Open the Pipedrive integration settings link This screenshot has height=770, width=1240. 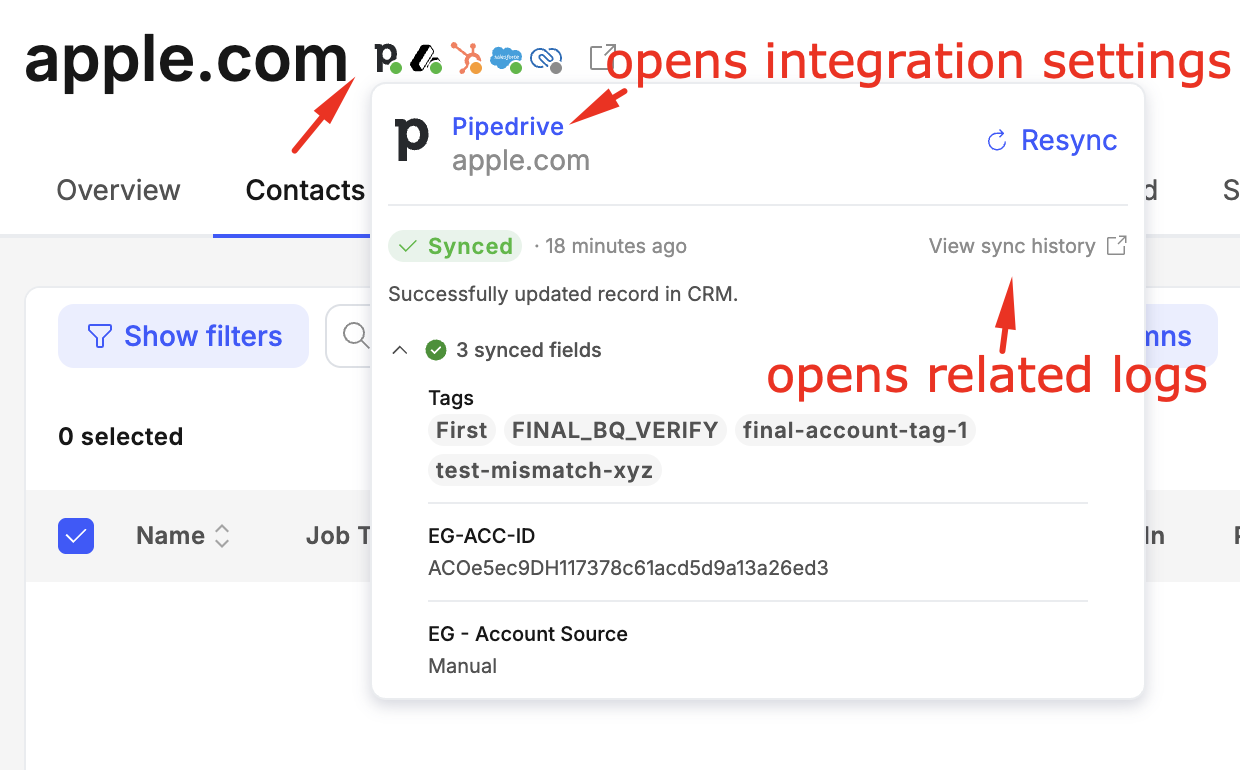click(x=508, y=127)
